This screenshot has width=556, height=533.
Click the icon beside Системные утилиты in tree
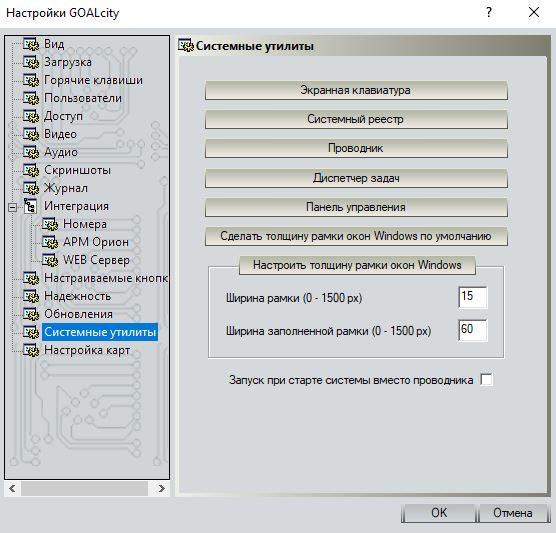pyautogui.click(x=31, y=333)
